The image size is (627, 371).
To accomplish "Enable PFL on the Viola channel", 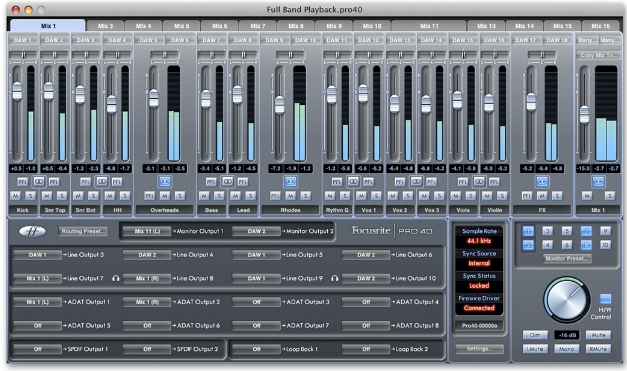I will pyautogui.click(x=463, y=182).
